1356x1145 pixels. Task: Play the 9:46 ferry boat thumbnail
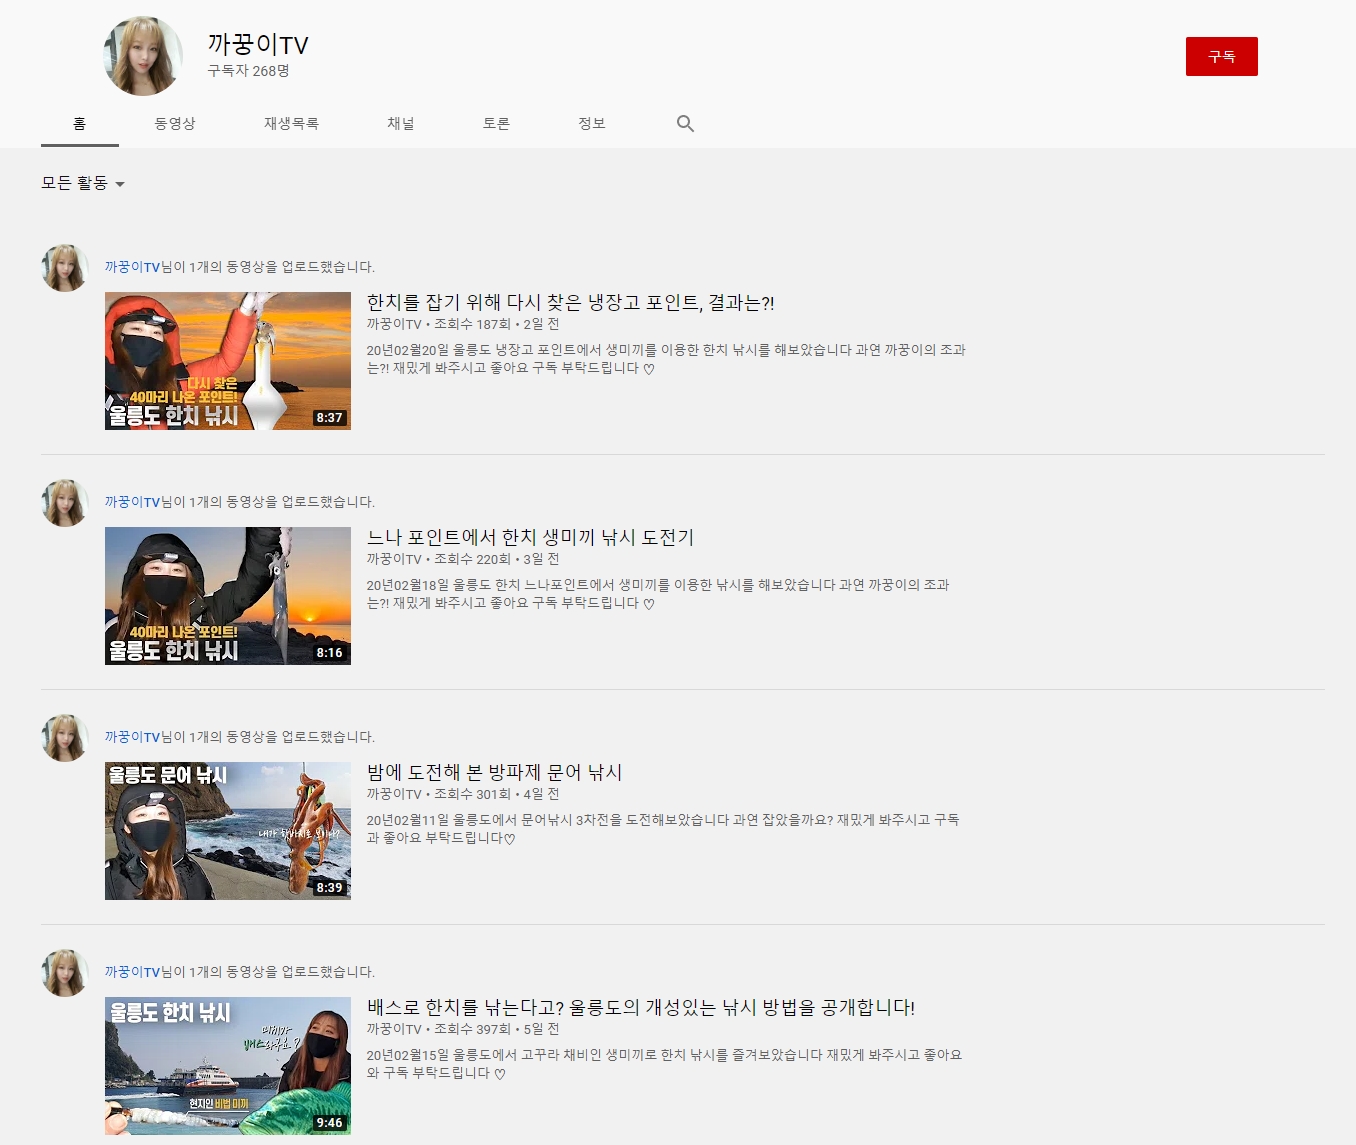[228, 1066]
